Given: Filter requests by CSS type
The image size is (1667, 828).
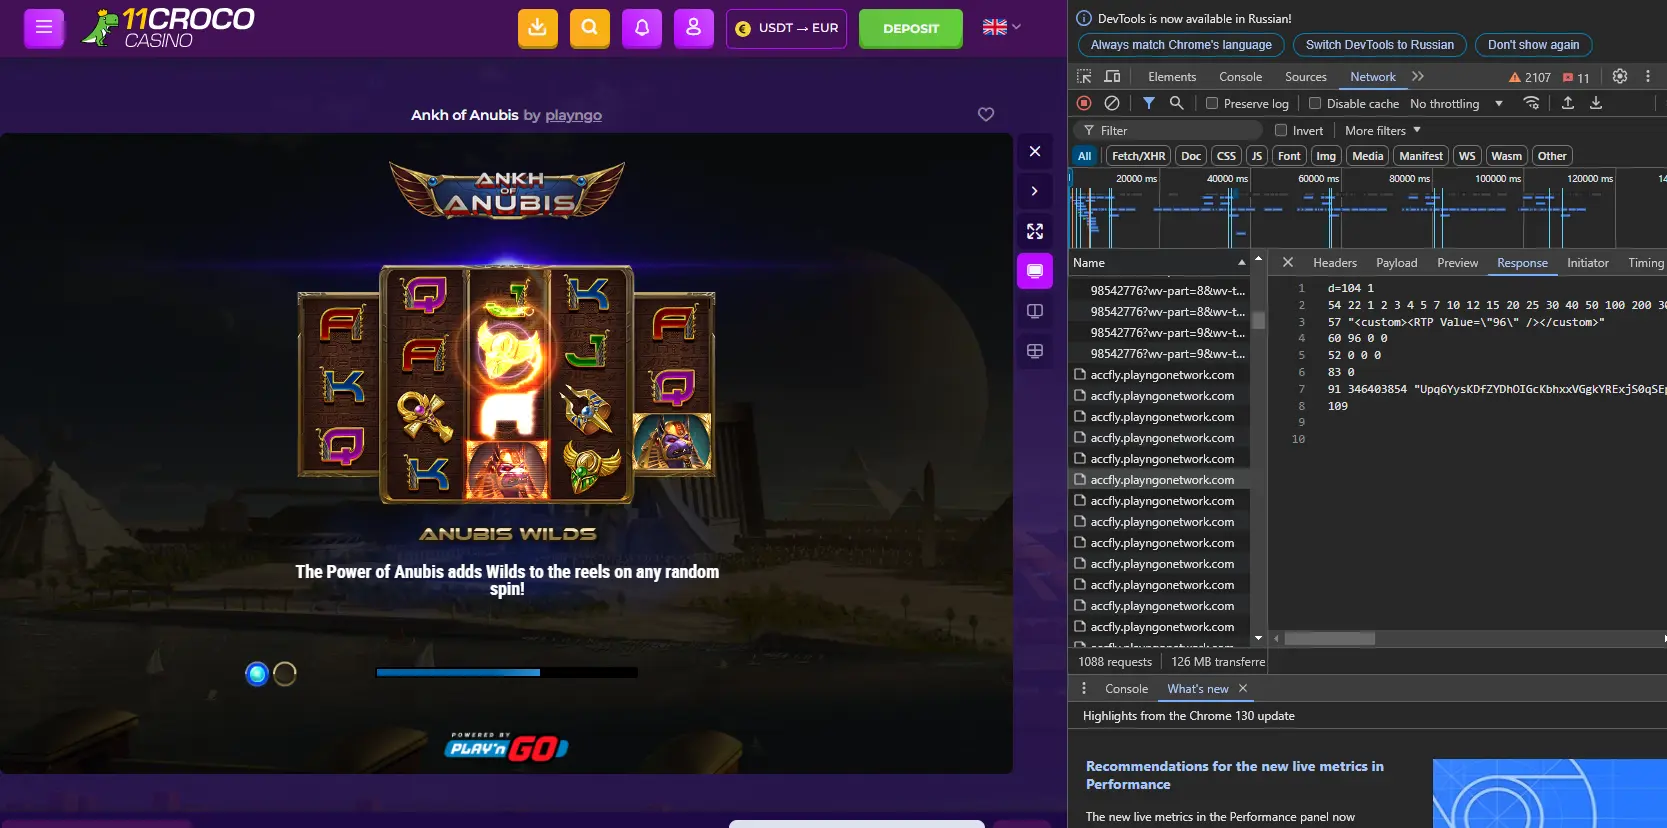Looking at the screenshot, I should point(1226,156).
